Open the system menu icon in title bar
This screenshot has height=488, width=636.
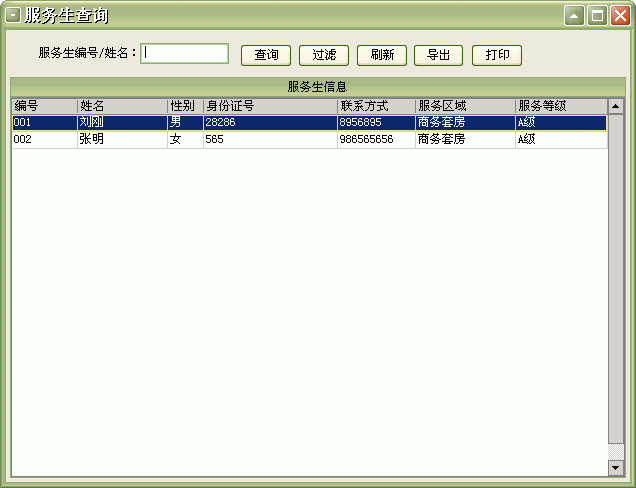(13, 16)
